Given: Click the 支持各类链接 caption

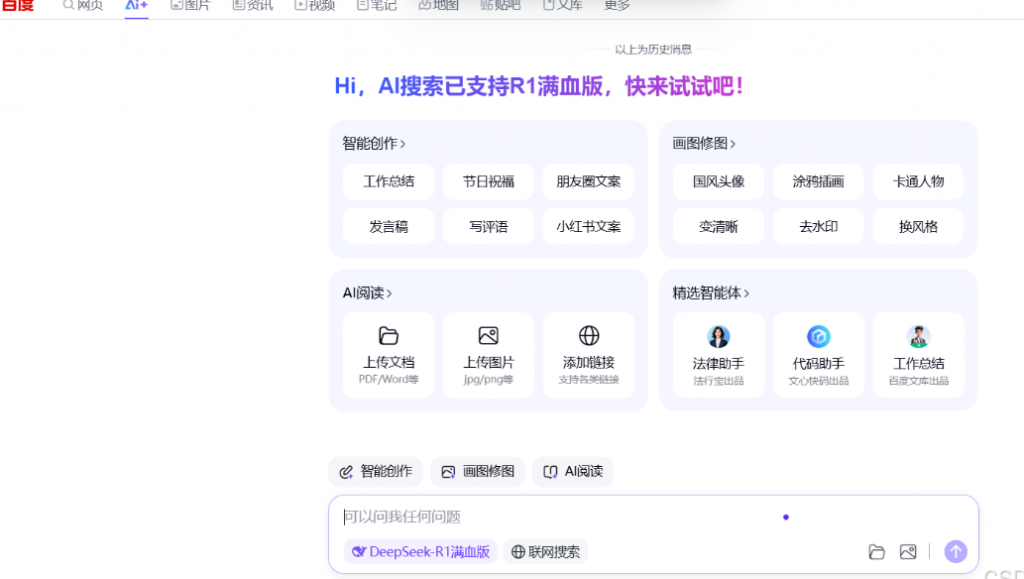Looking at the screenshot, I should click(588, 379).
